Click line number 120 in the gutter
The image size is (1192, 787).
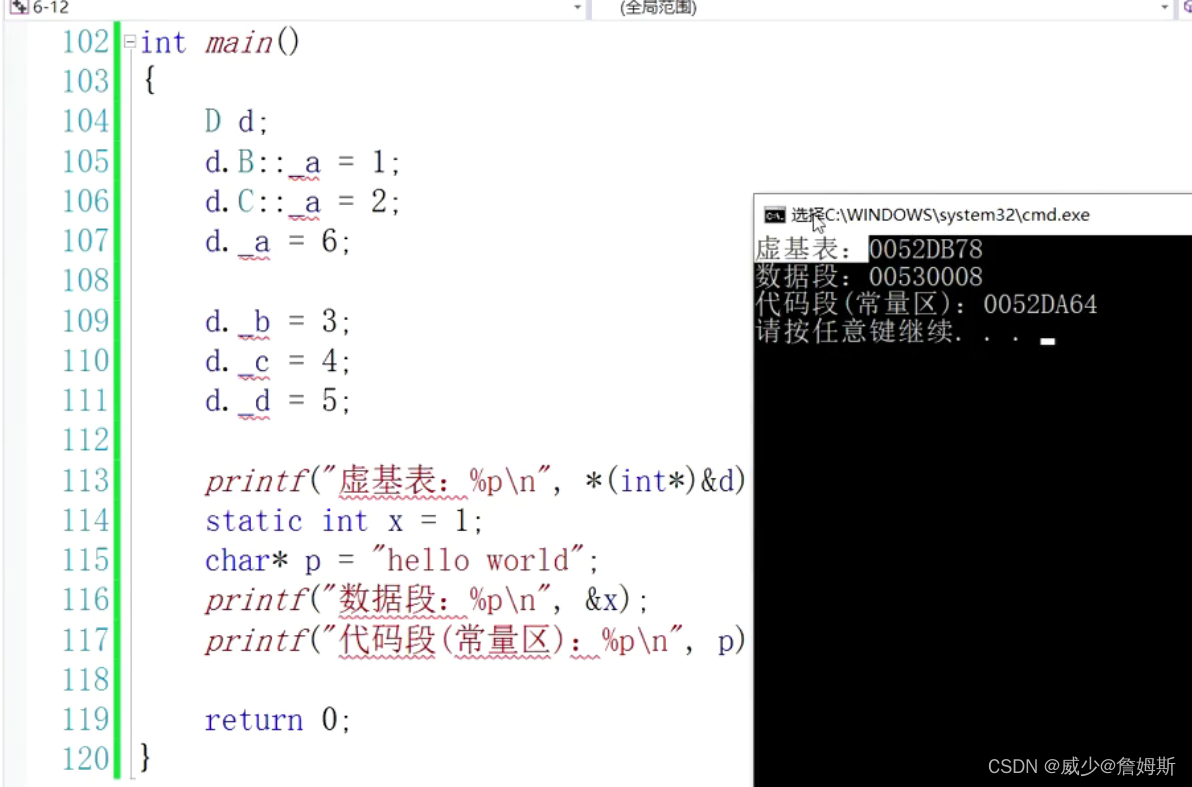[x=85, y=759]
